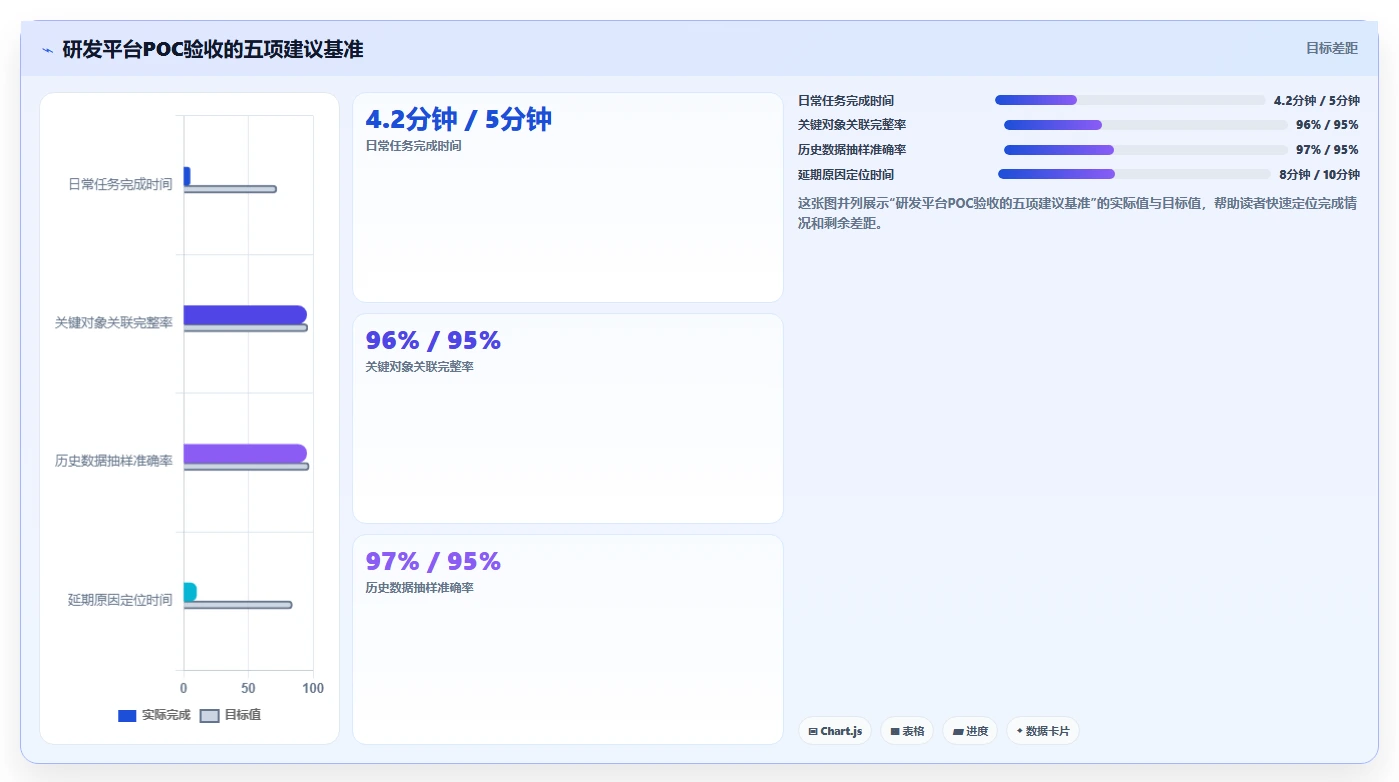
Task: Click the 延期原因定位时间 axis label in chart
Action: [x=120, y=600]
